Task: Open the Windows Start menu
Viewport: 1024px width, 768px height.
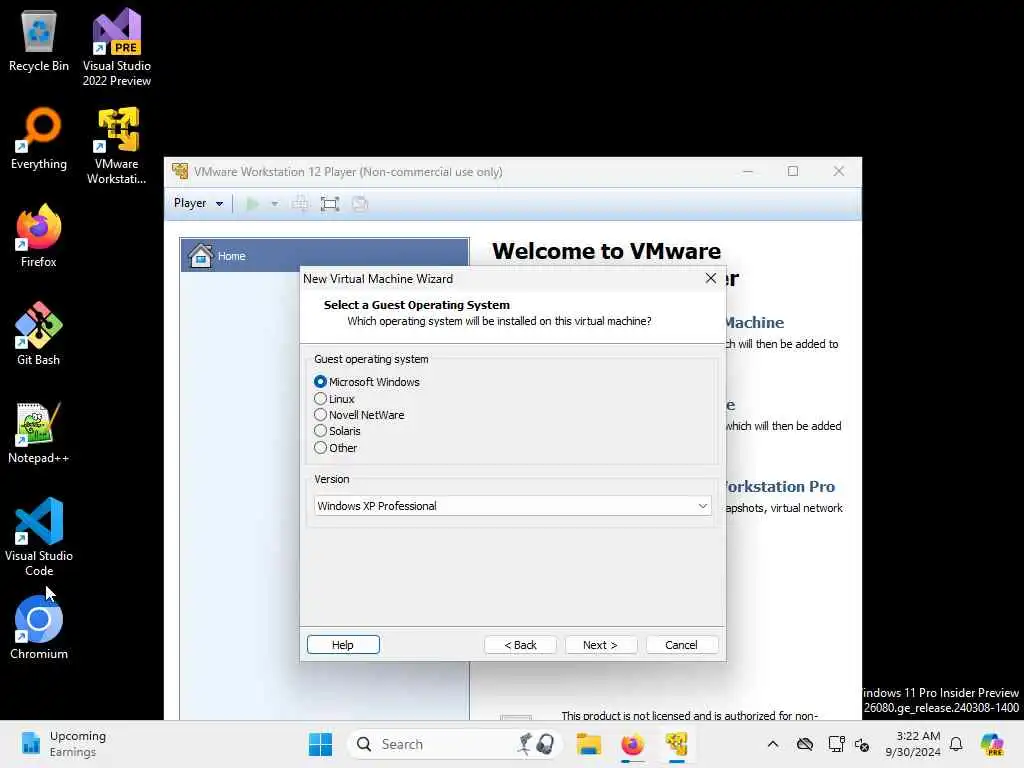Action: tap(320, 744)
